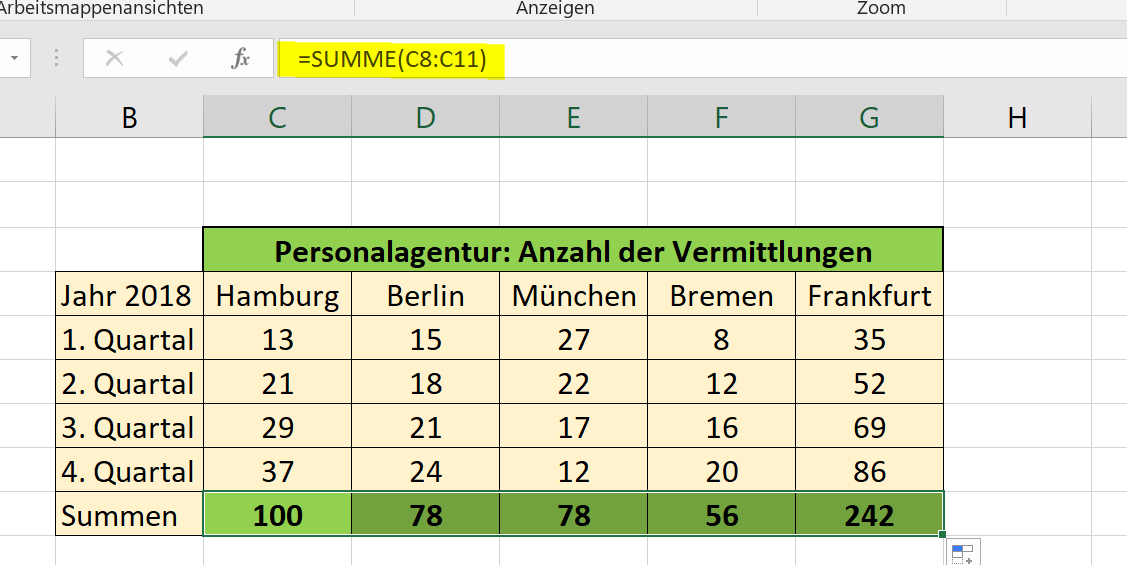This screenshot has height=565, width=1127.
Task: Click the Anzeigen group label in ribbon
Action: pos(555,8)
